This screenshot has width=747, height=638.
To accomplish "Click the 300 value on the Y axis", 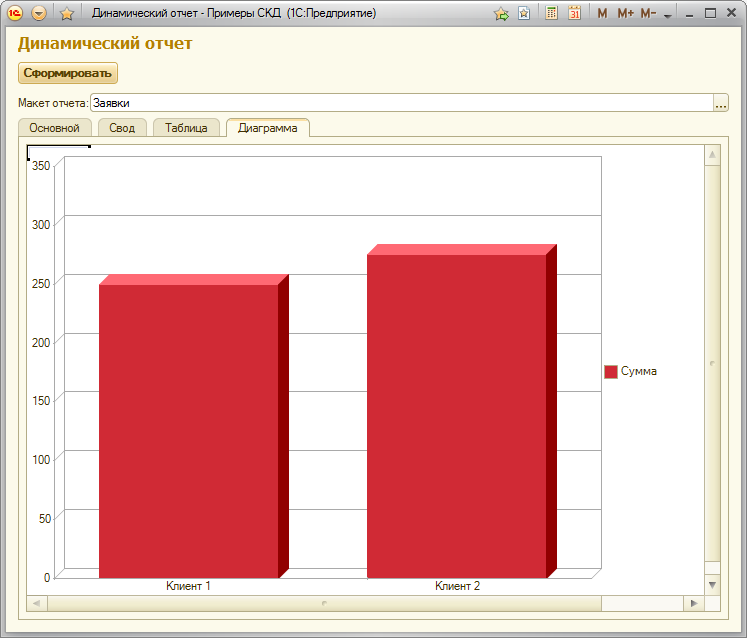I will 41,224.
